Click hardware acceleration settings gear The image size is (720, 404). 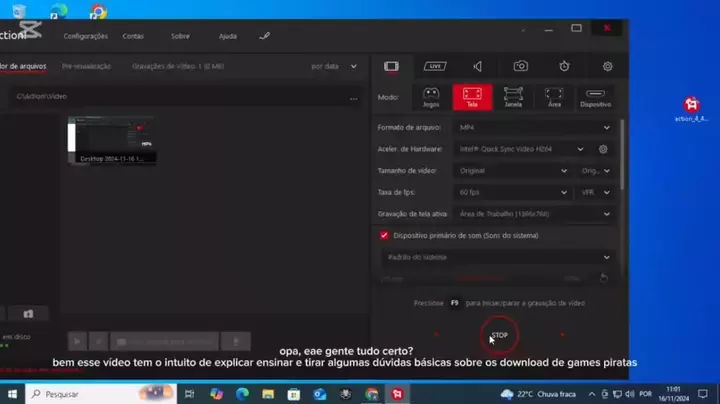(x=603, y=149)
